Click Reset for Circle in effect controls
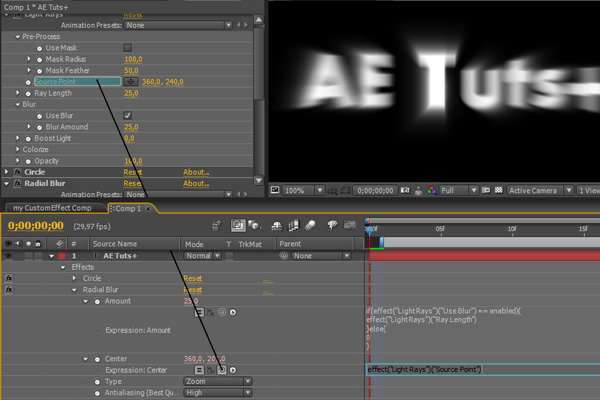Screen dimensions: 600x400 pos(132,172)
